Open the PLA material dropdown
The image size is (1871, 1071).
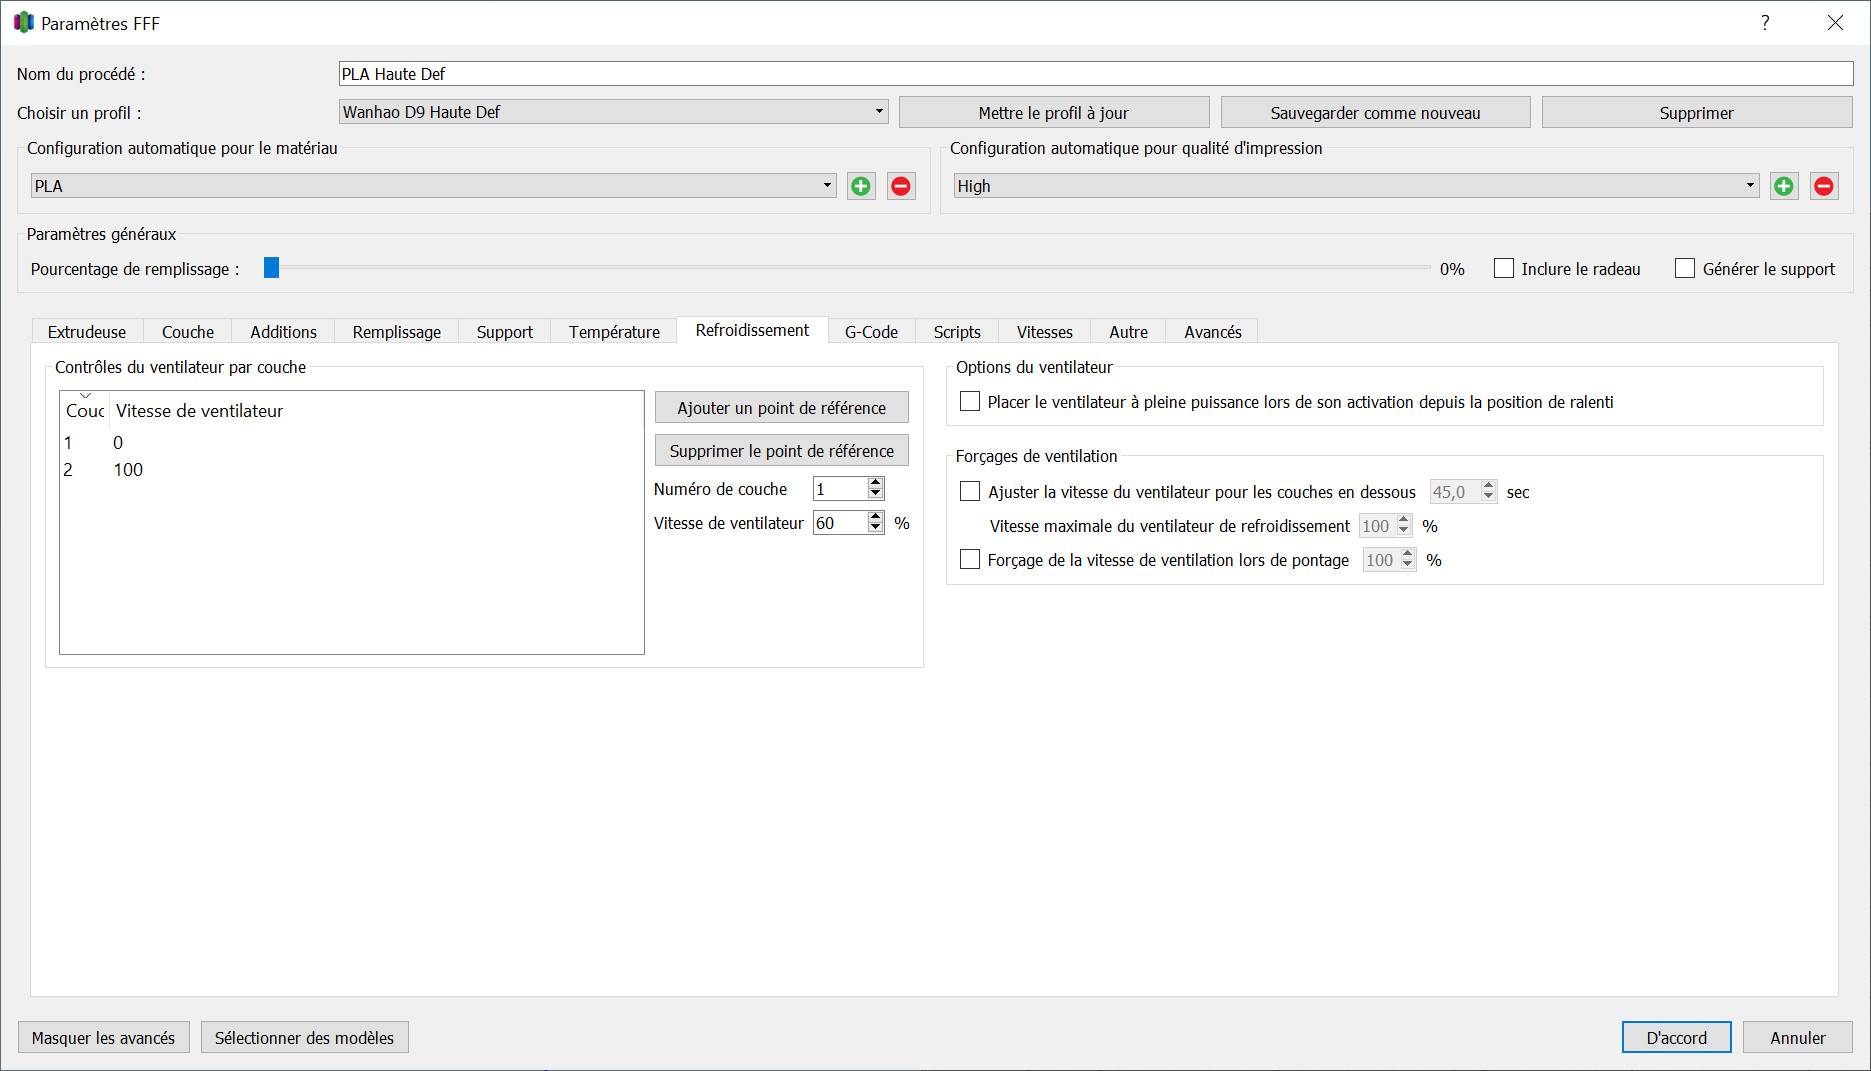433,186
